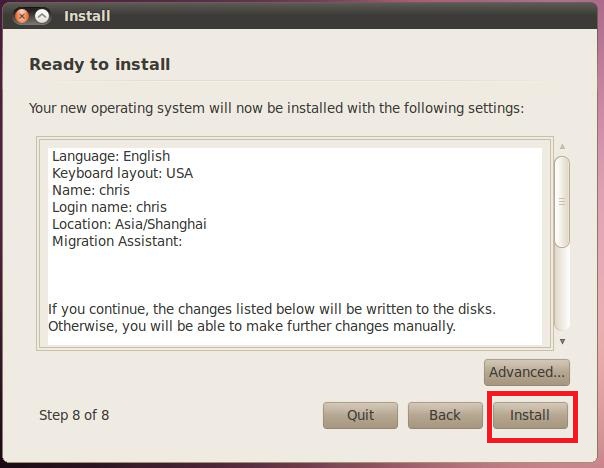
Task: Select the "Location: Asia/Shanghai" line
Action: pos(129,224)
